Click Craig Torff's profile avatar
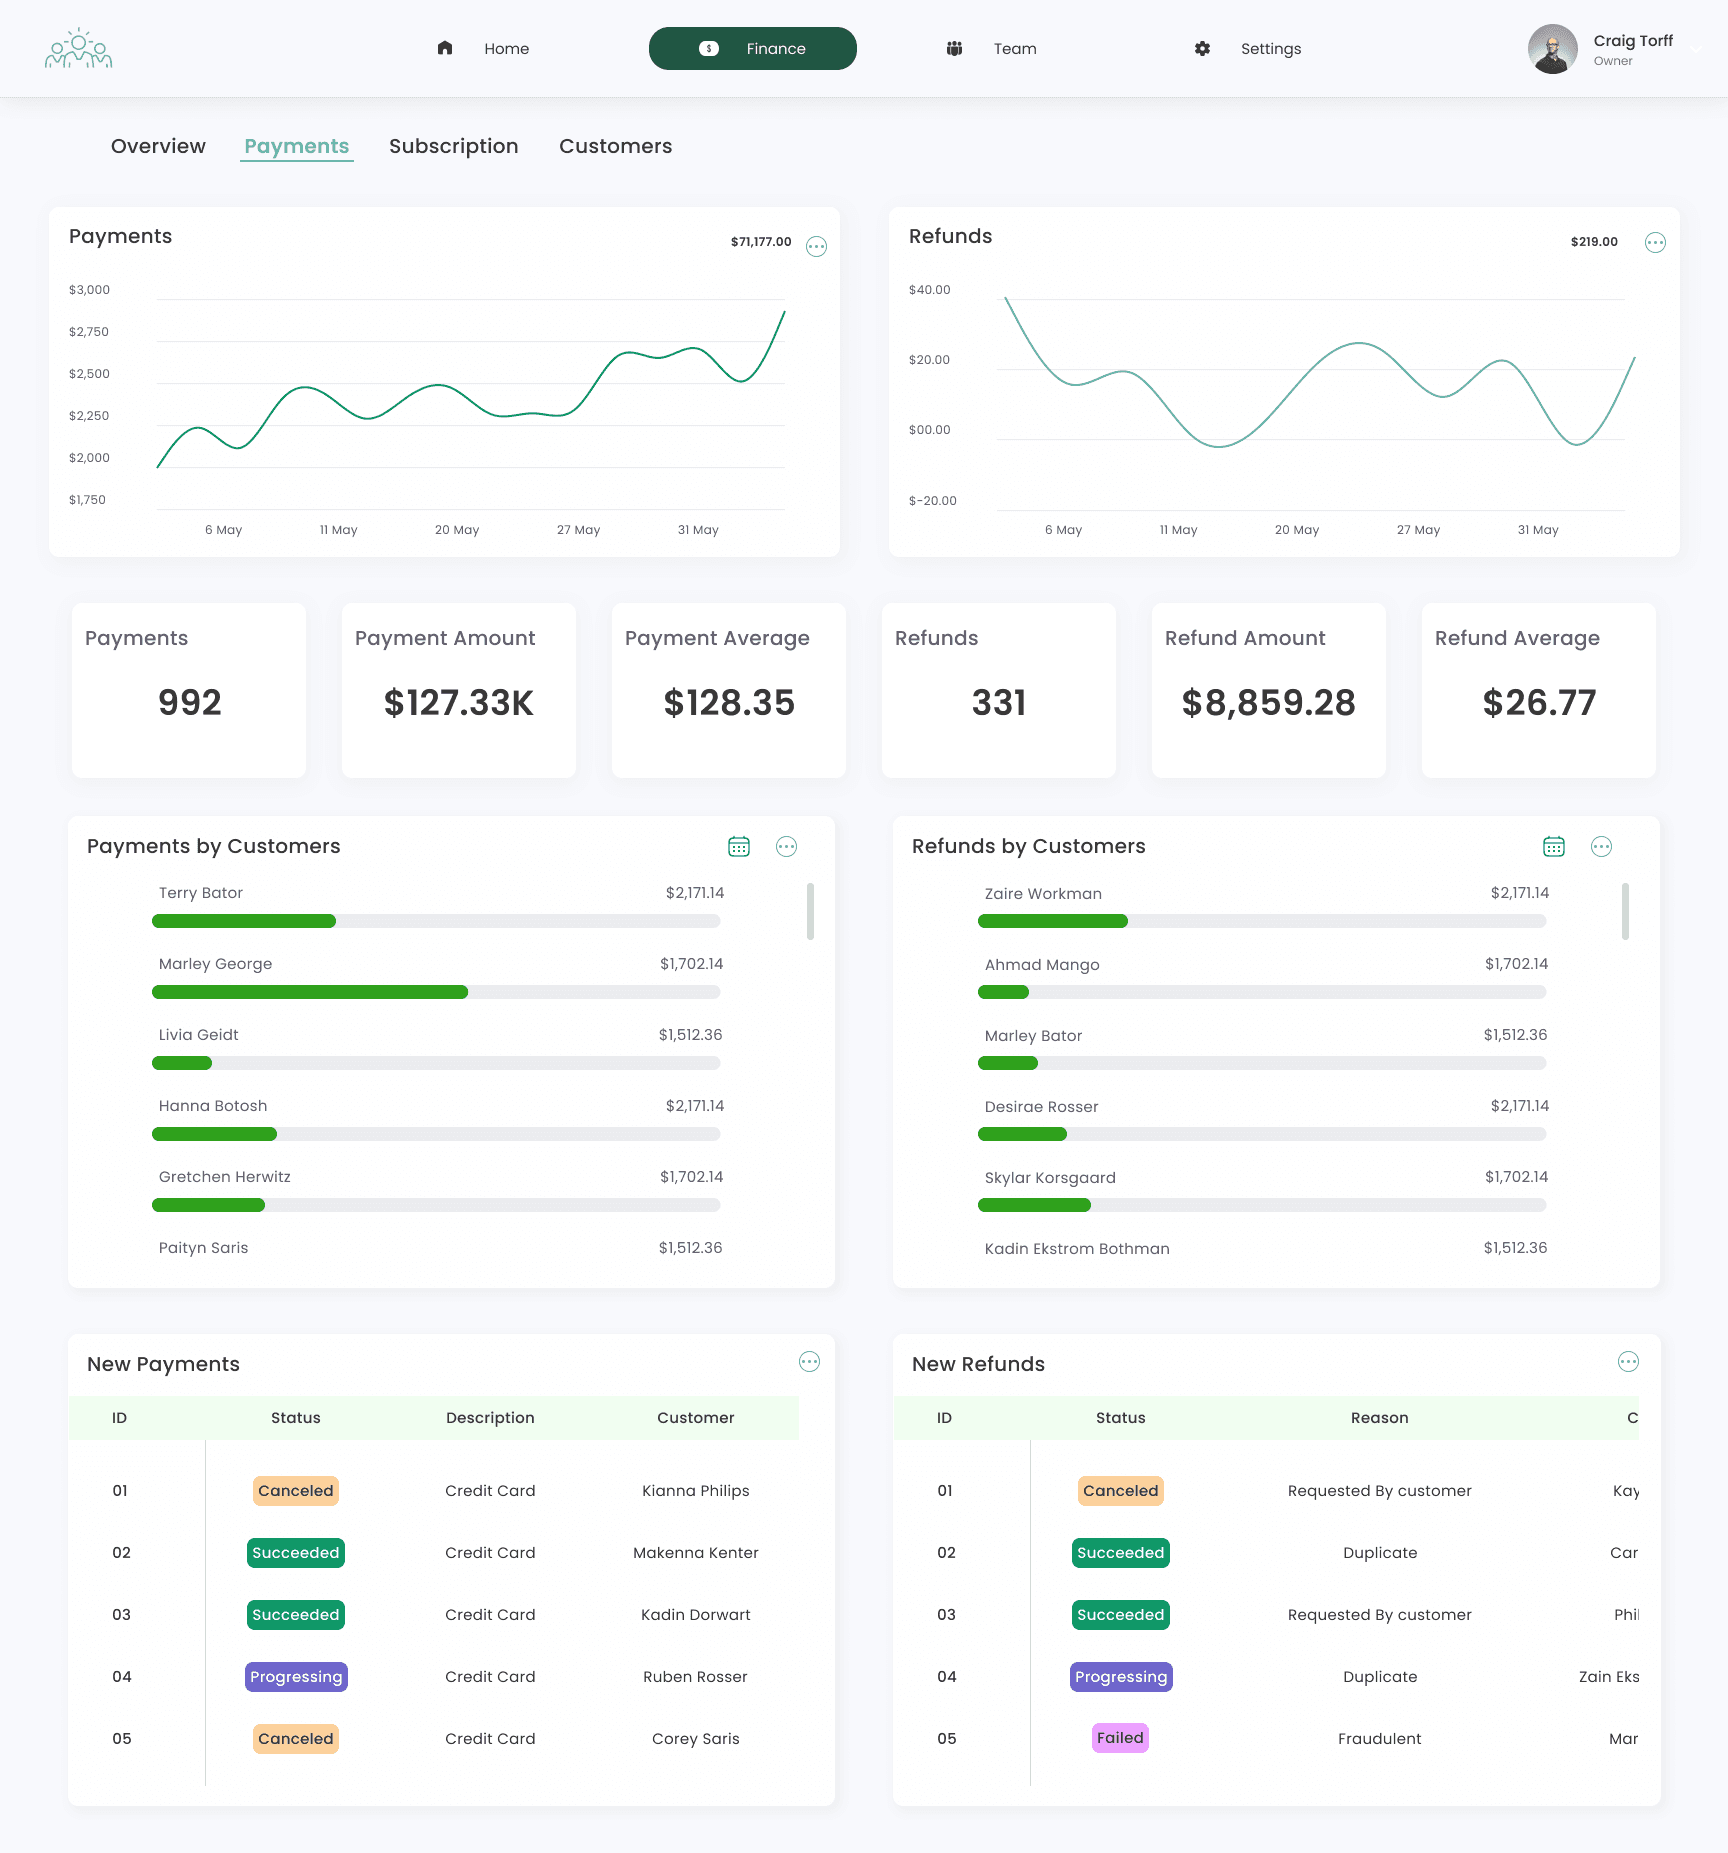Image resolution: width=1728 pixels, height=1853 pixels. [x=1553, y=49]
